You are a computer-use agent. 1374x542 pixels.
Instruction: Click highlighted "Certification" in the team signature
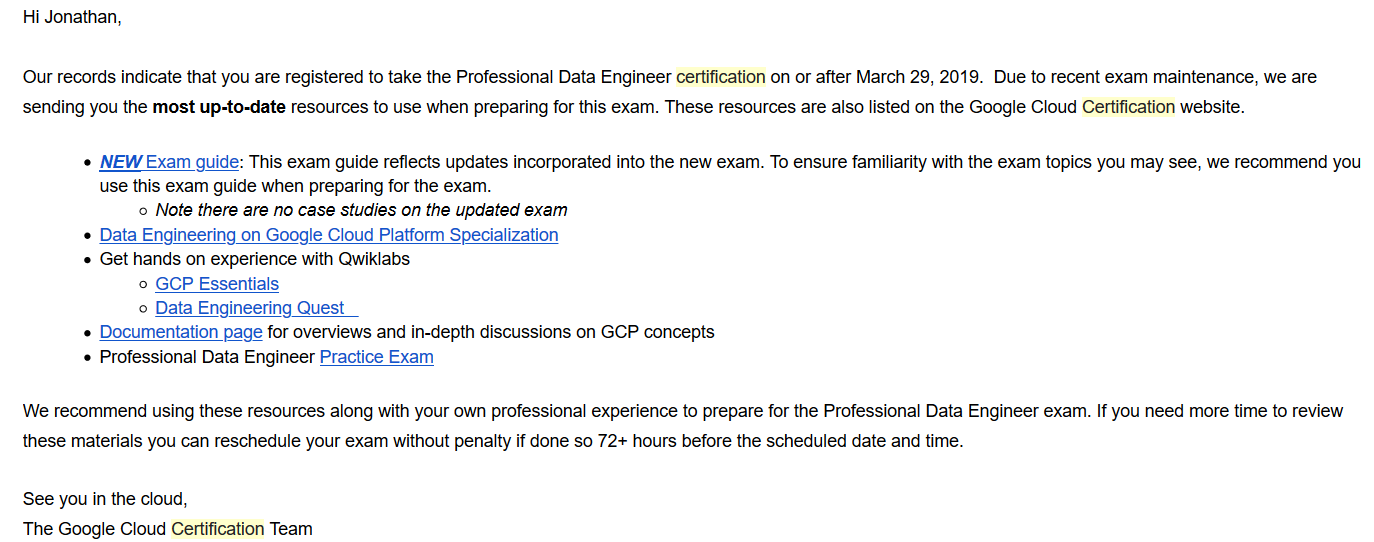tap(218, 529)
